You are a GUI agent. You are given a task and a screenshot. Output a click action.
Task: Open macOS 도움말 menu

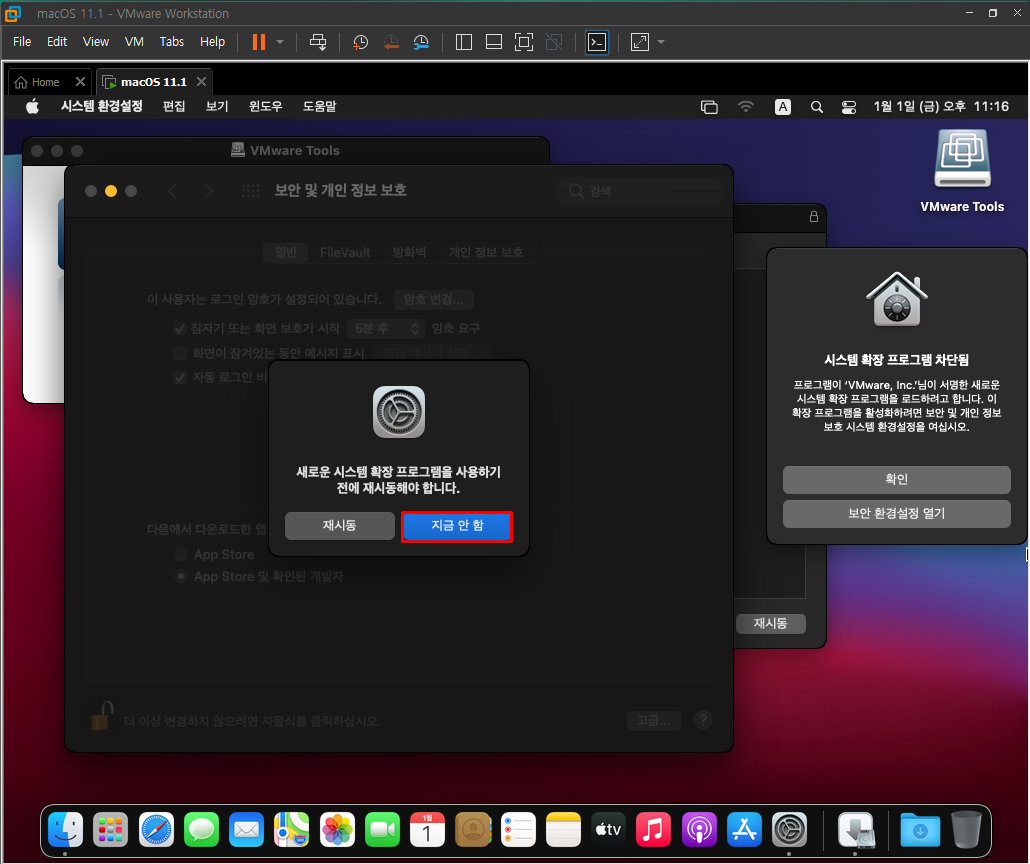coord(319,106)
